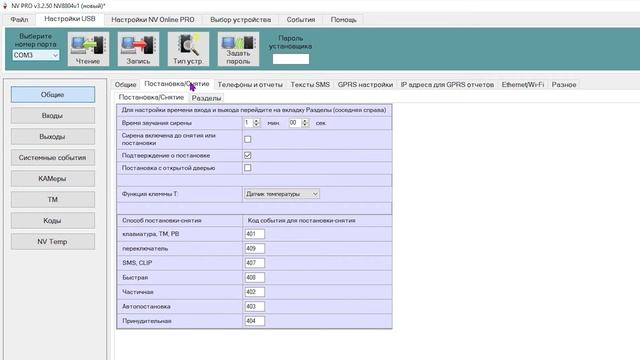
Task: Click the Общие sidebar button
Action: click(x=53, y=95)
